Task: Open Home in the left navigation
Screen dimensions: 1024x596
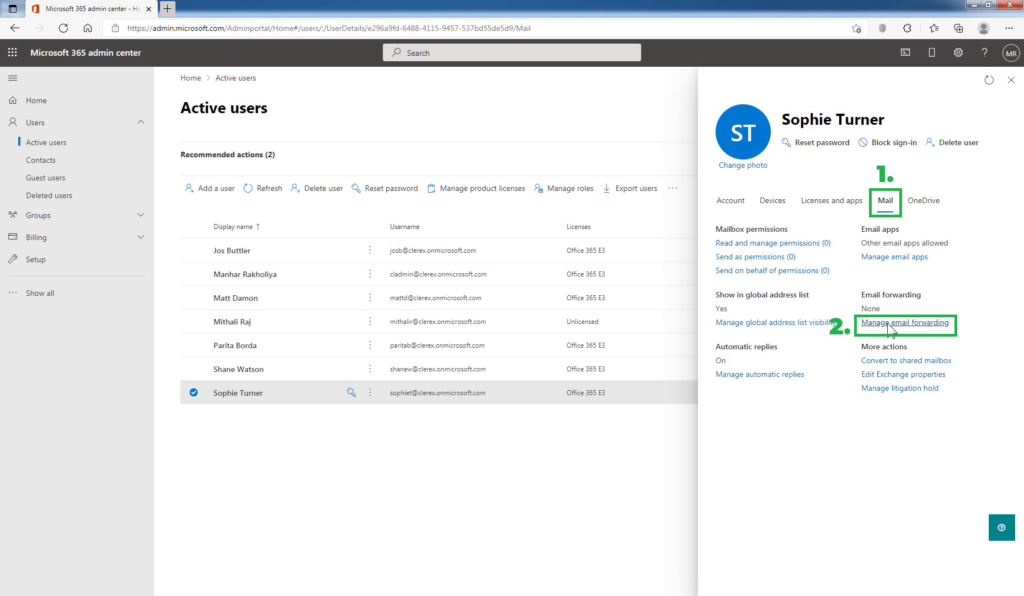Action: [x=36, y=101]
